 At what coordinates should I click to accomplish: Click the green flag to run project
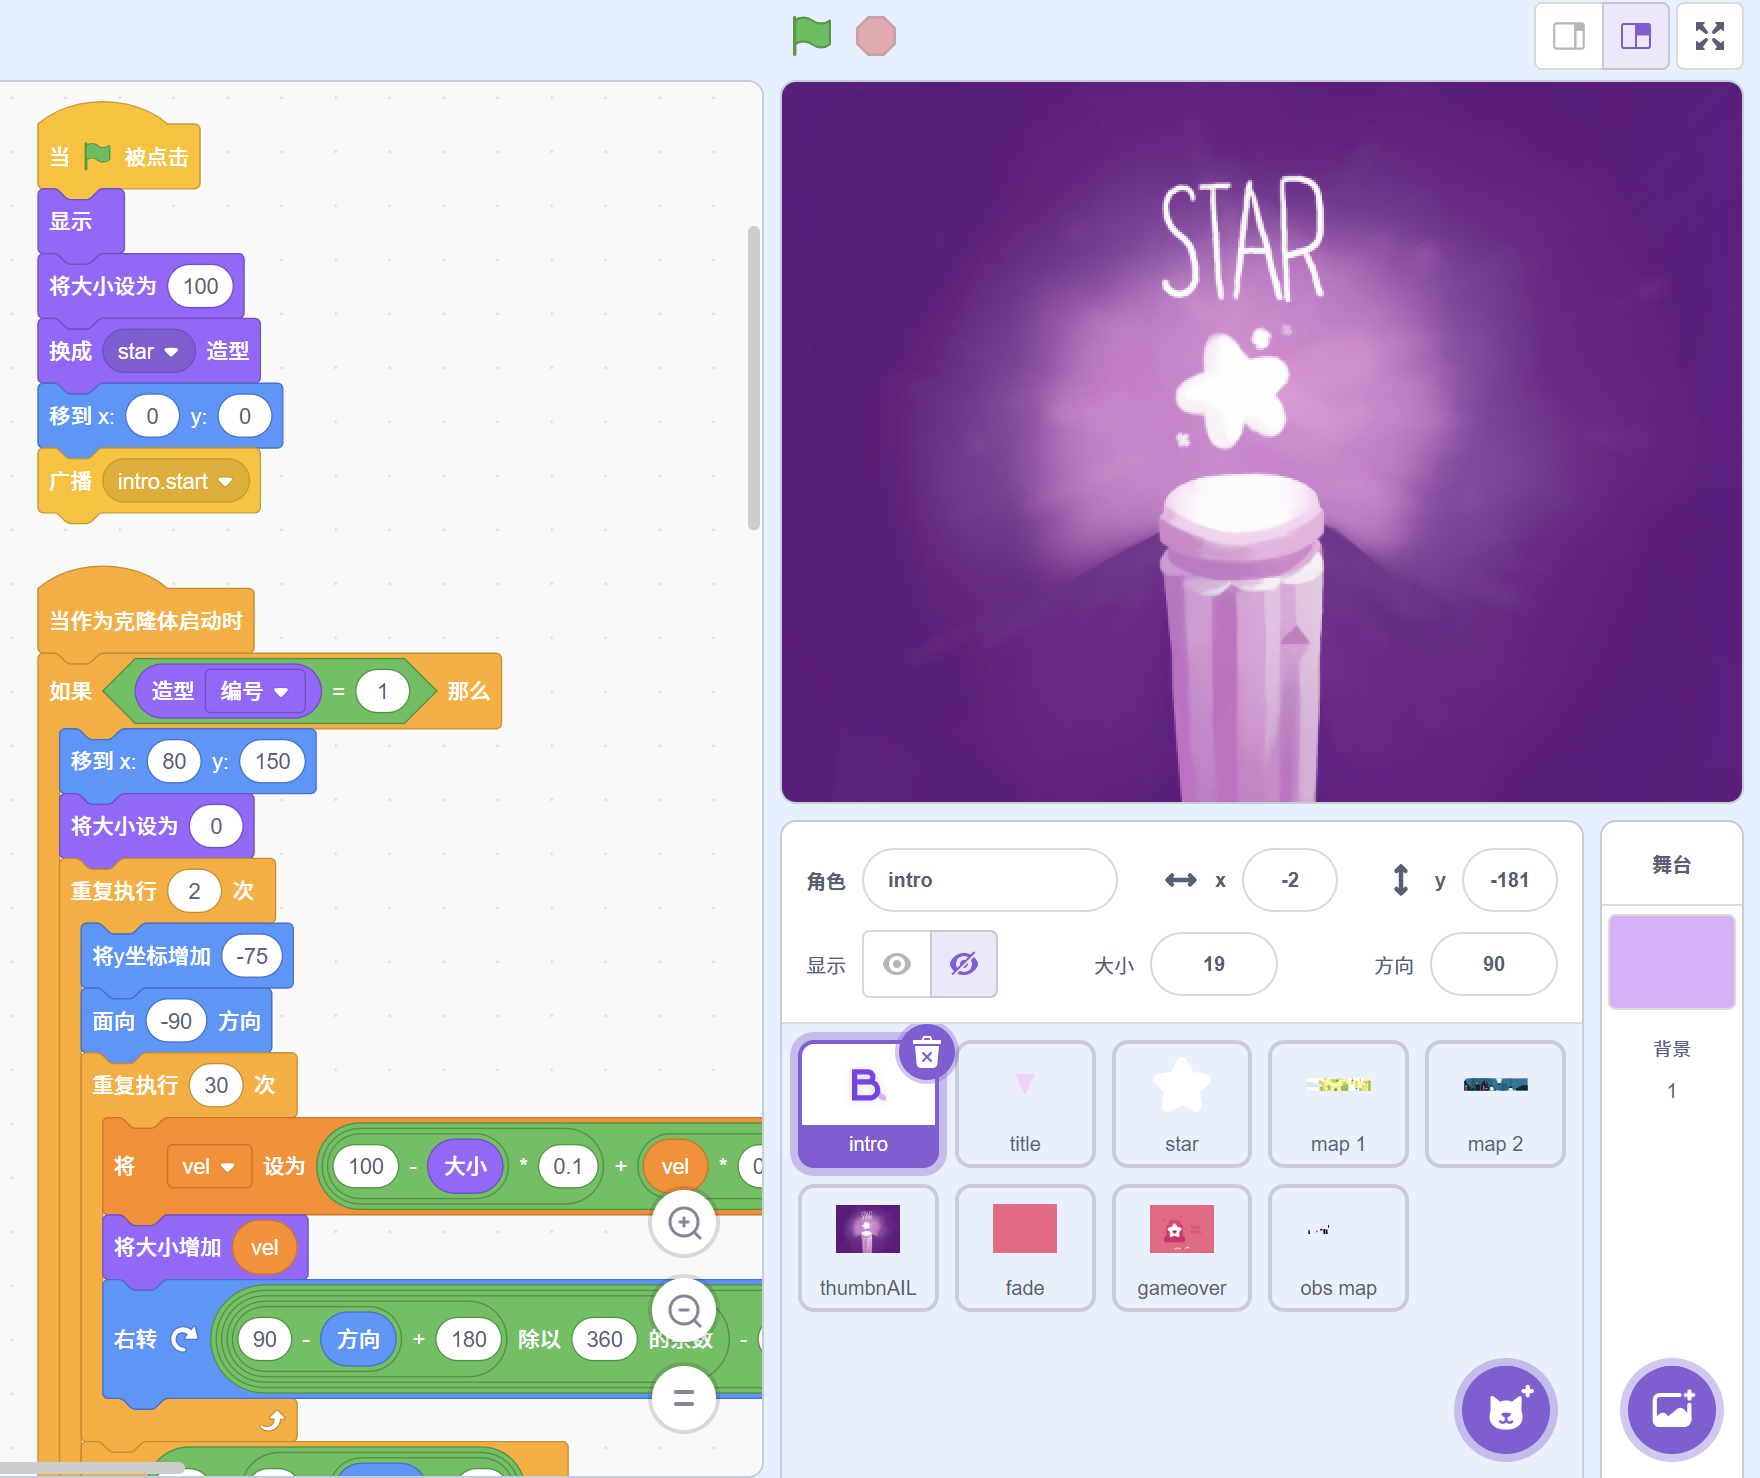811,36
